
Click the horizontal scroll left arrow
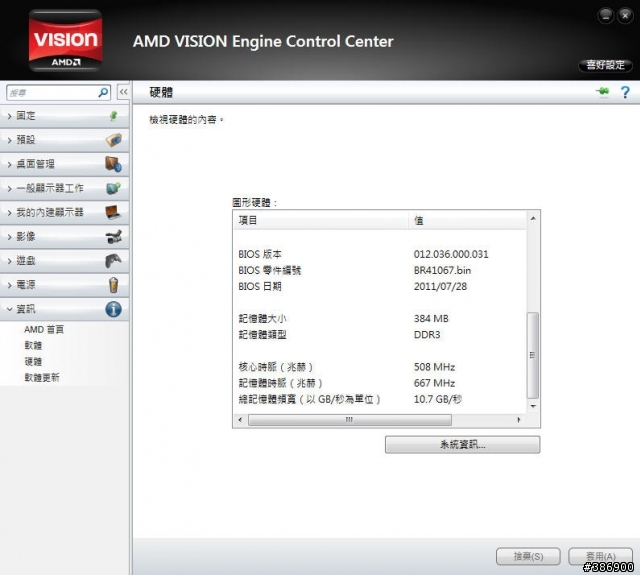(x=240, y=420)
